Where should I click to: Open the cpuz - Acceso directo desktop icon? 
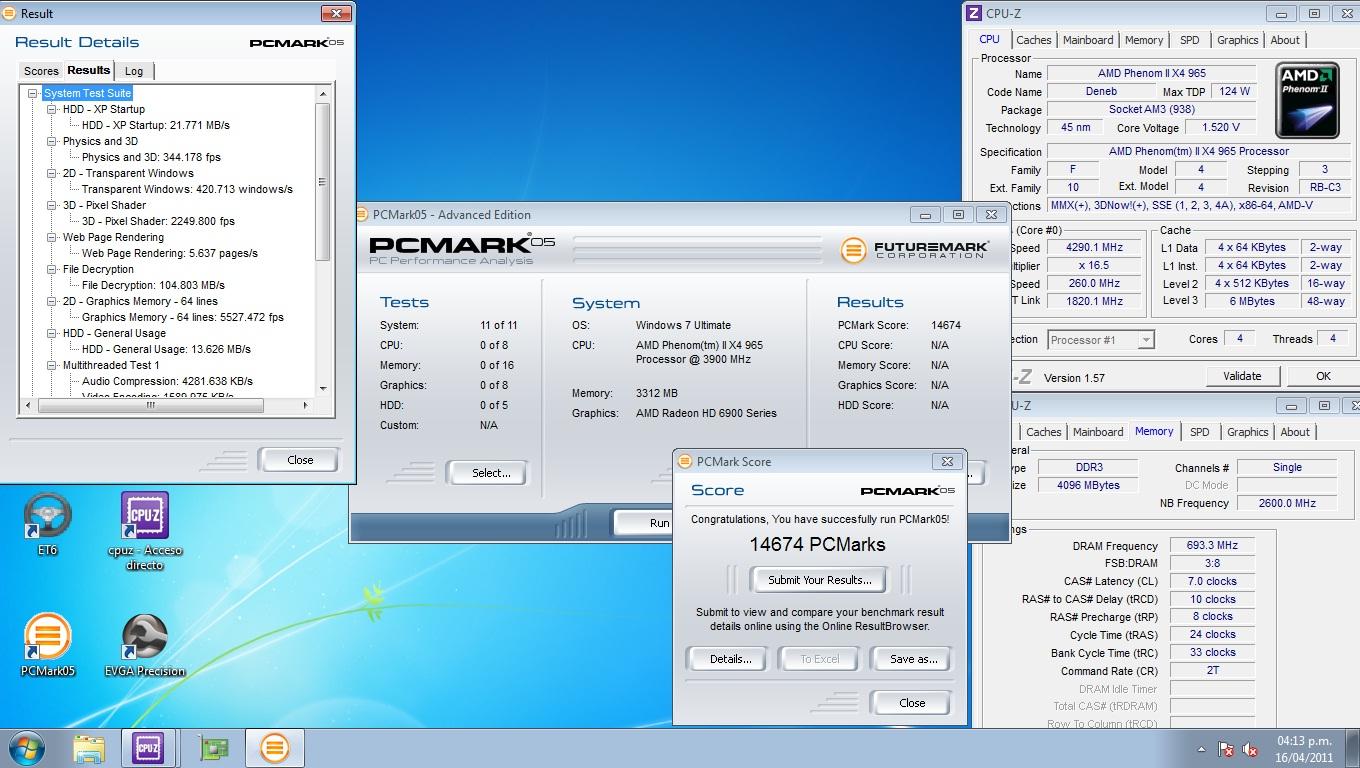pos(145,530)
